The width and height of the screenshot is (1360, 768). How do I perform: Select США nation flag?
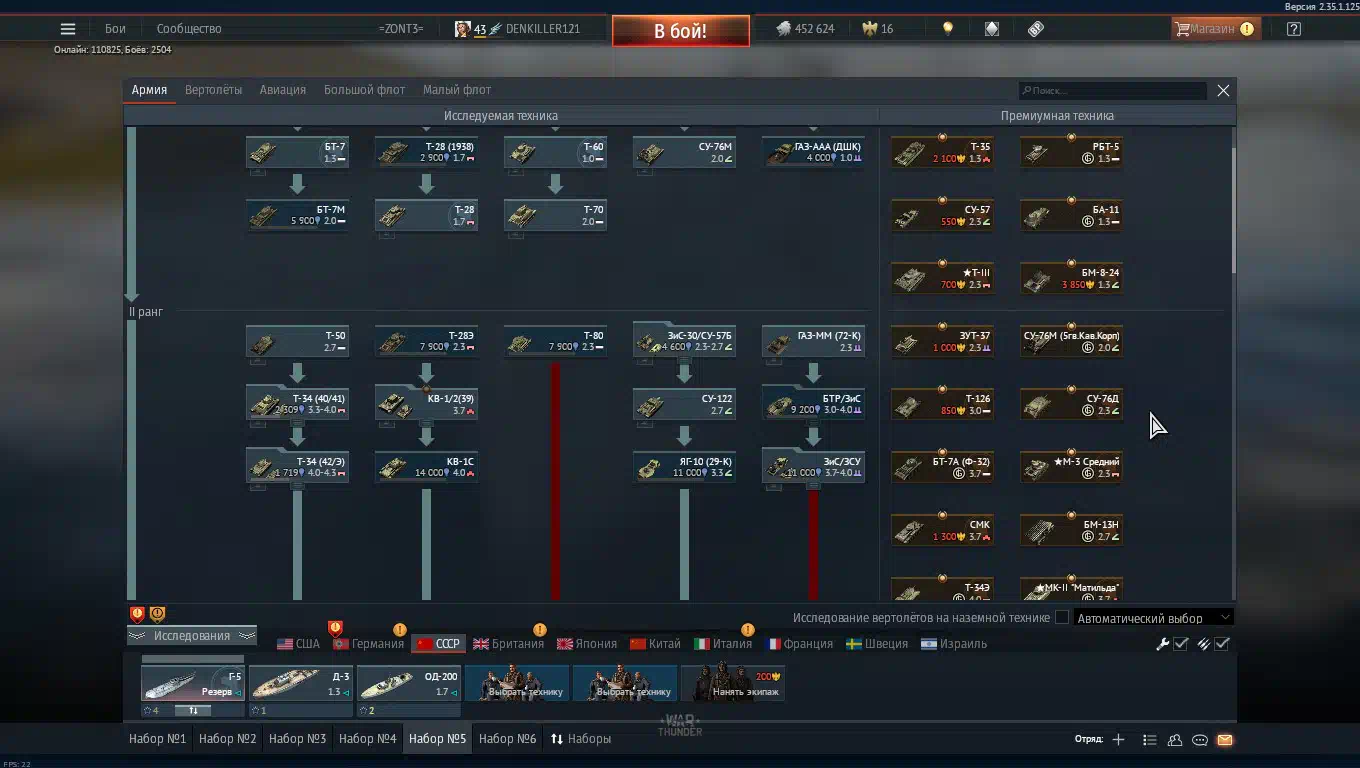[298, 644]
